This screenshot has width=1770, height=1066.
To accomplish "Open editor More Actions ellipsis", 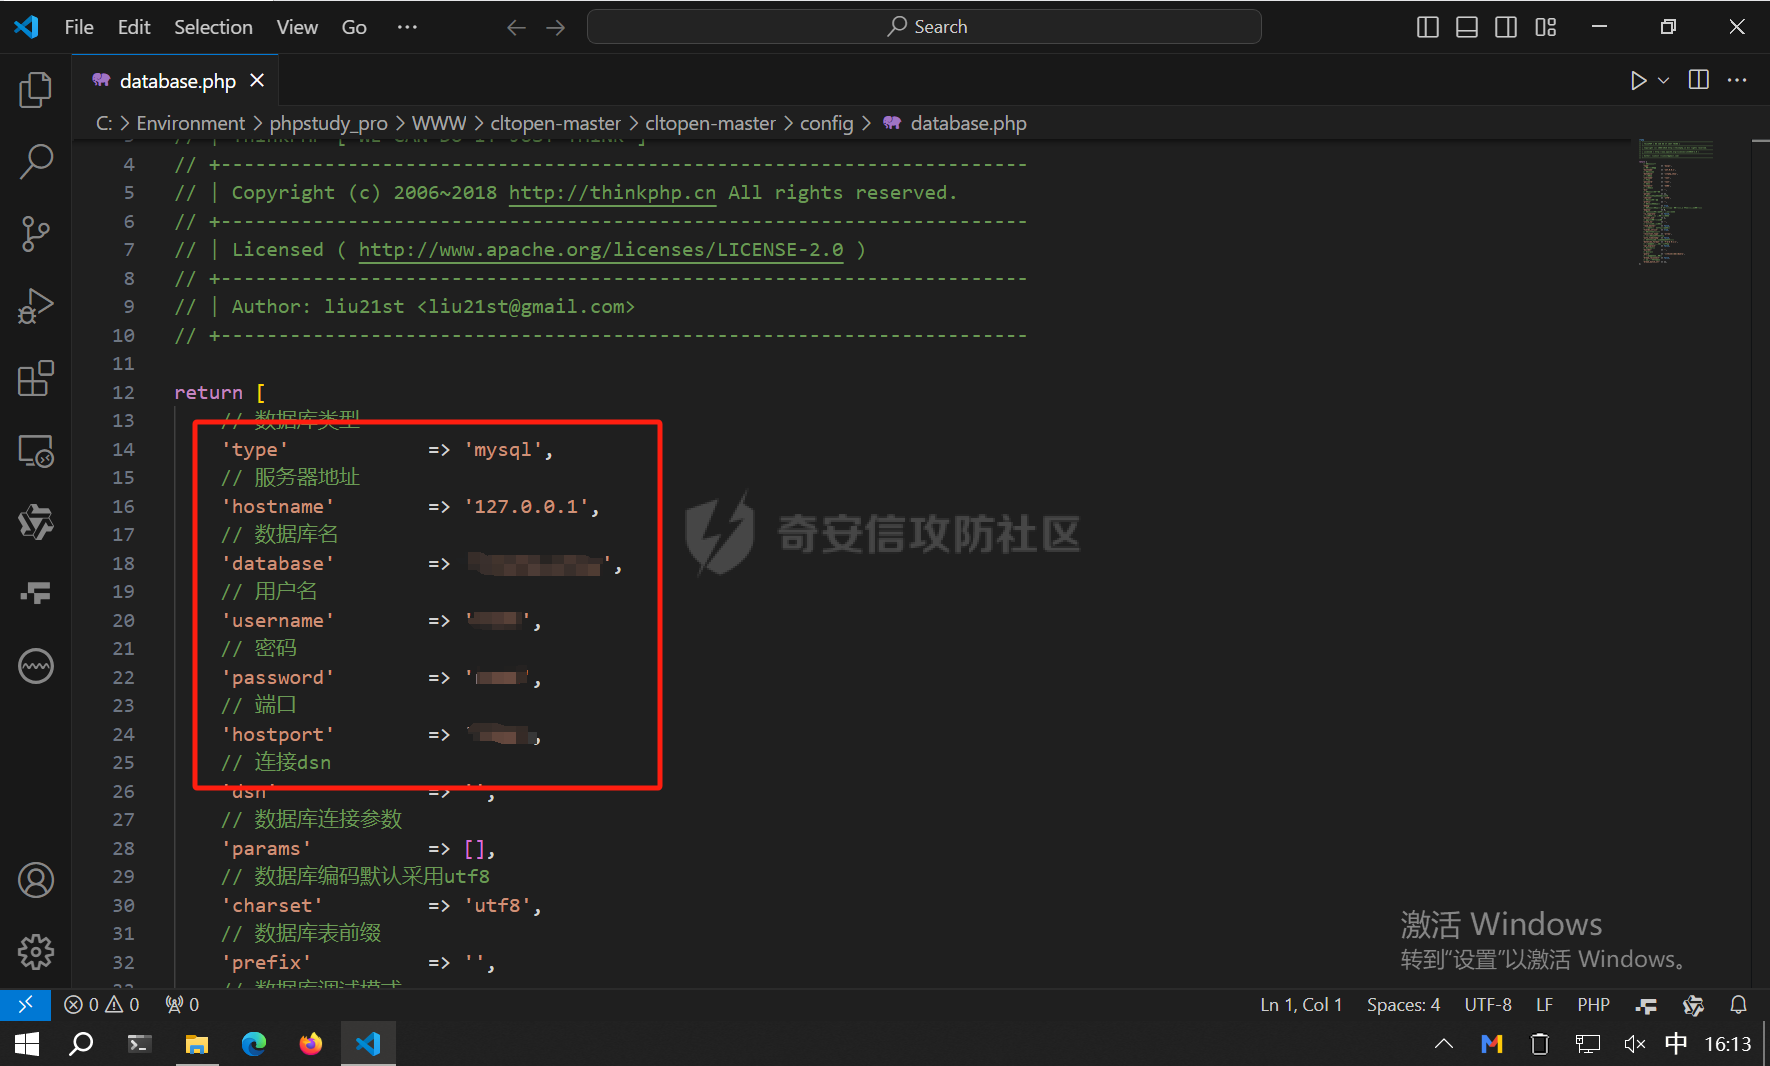I will [x=1738, y=80].
